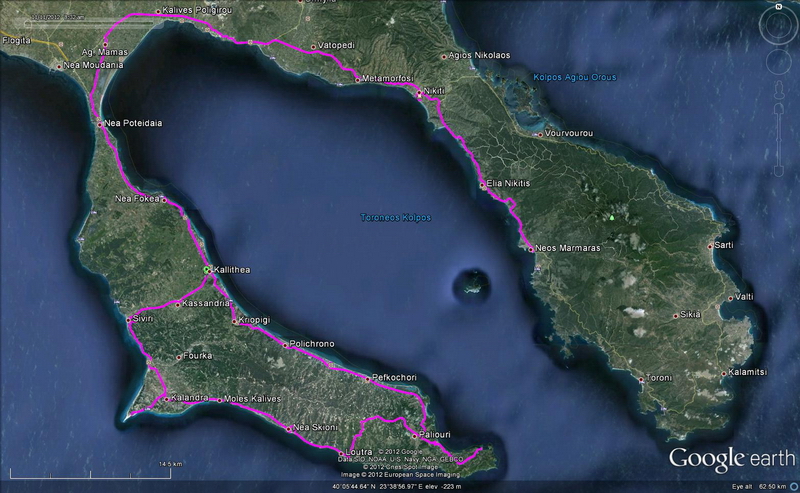
Task: Click the Vourvourou place marker
Action: click(x=540, y=135)
